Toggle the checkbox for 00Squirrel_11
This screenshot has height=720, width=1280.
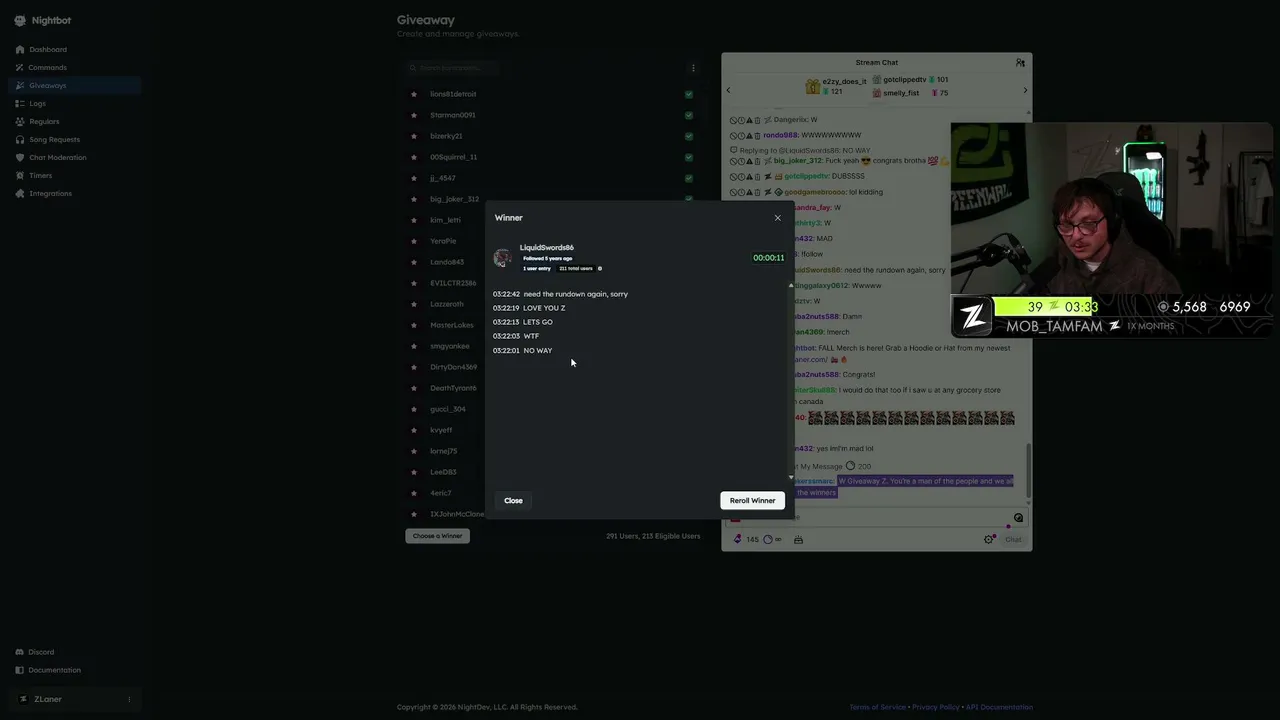click(689, 157)
